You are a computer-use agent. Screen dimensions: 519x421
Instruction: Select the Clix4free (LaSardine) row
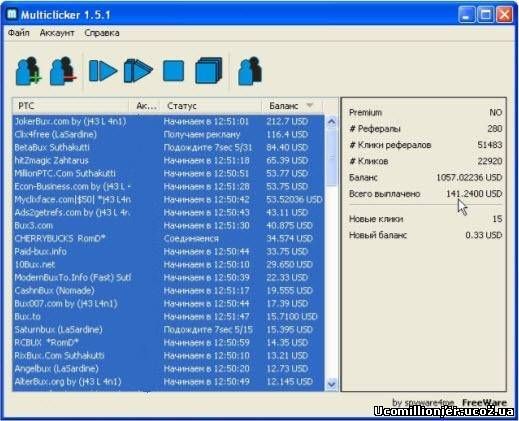coord(168,134)
